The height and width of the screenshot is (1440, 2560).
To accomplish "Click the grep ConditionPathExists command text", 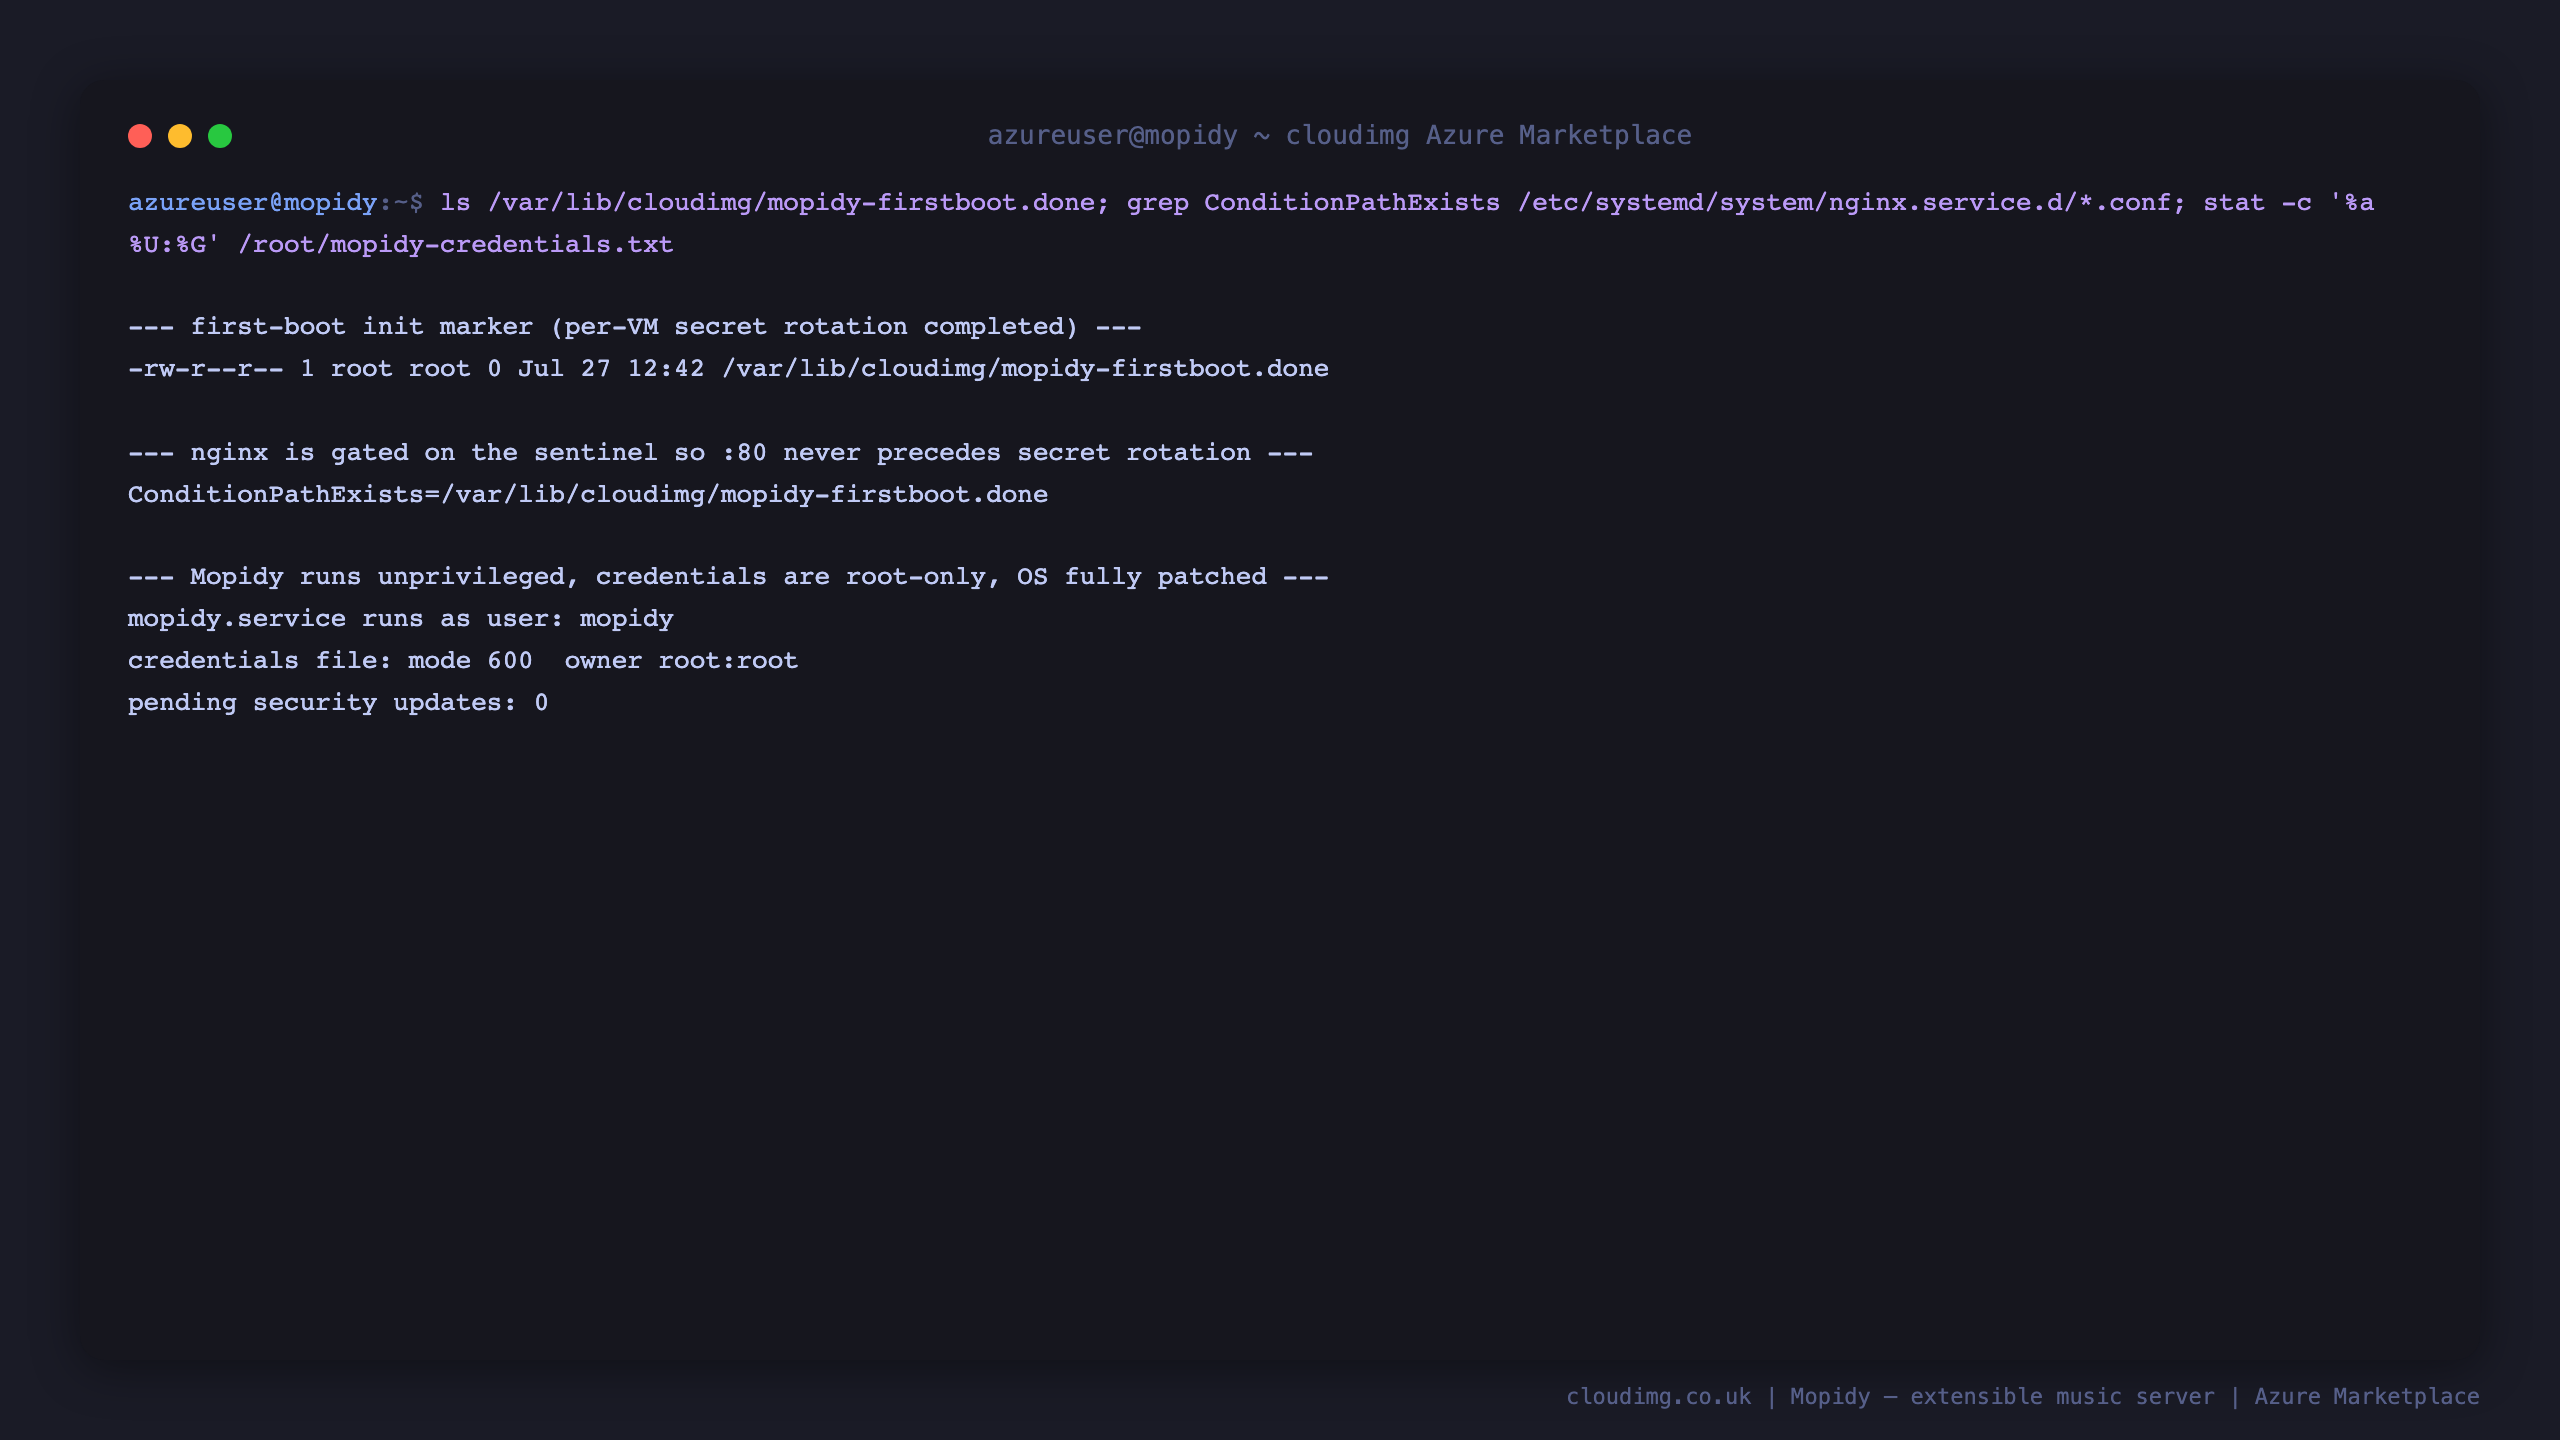I will [1313, 203].
